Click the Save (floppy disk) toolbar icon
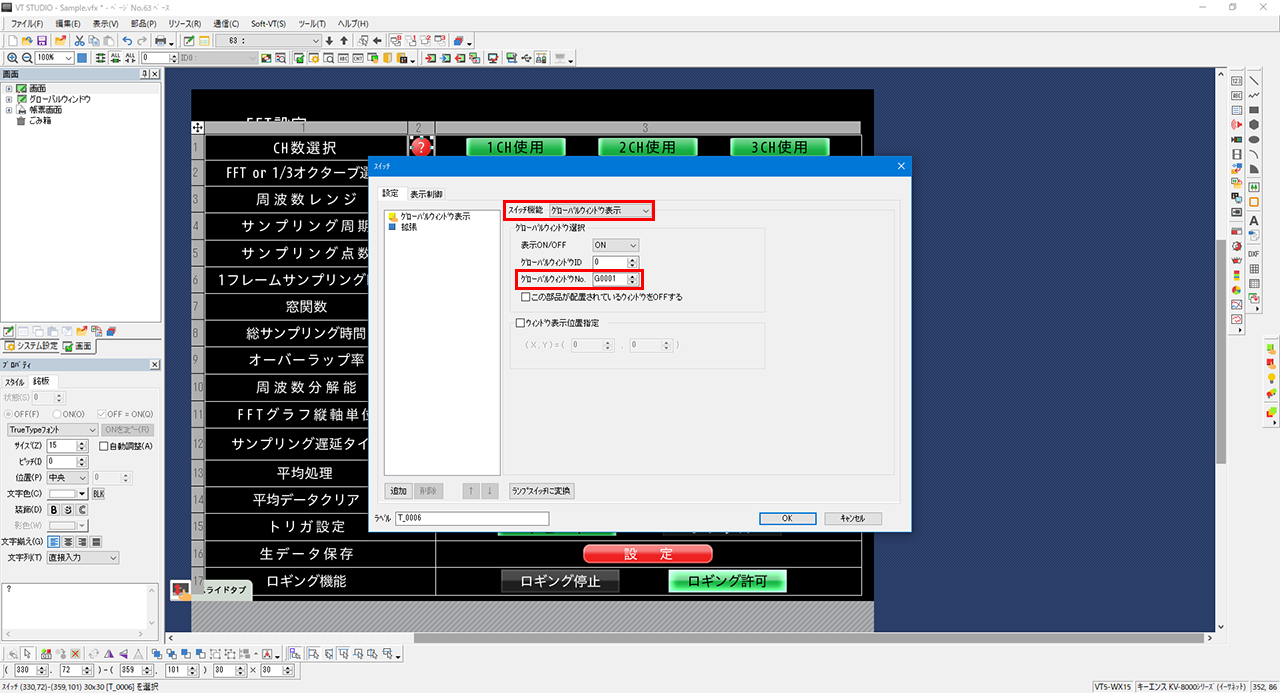This screenshot has width=1280, height=693. [x=43, y=41]
